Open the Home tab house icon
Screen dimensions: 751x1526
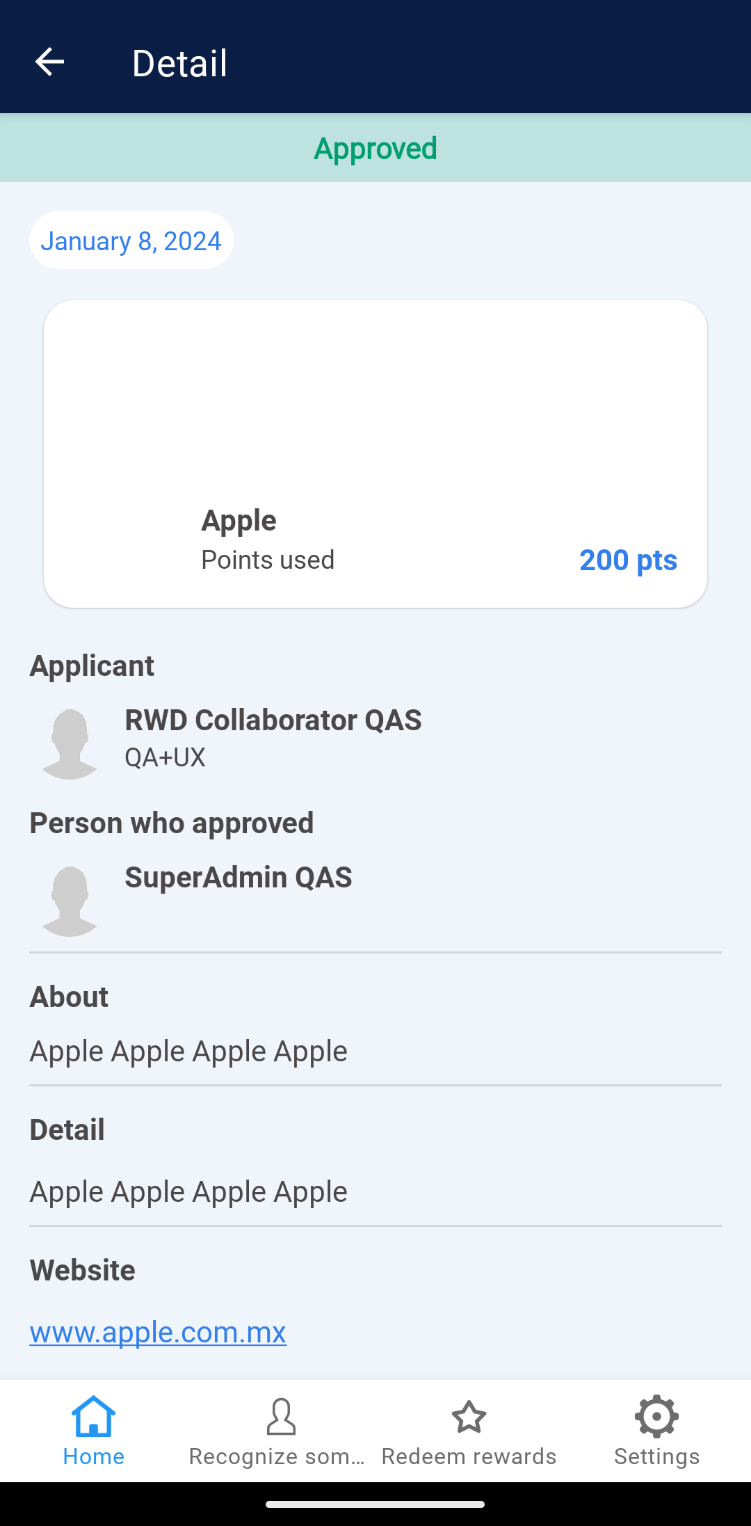[x=93, y=1416]
